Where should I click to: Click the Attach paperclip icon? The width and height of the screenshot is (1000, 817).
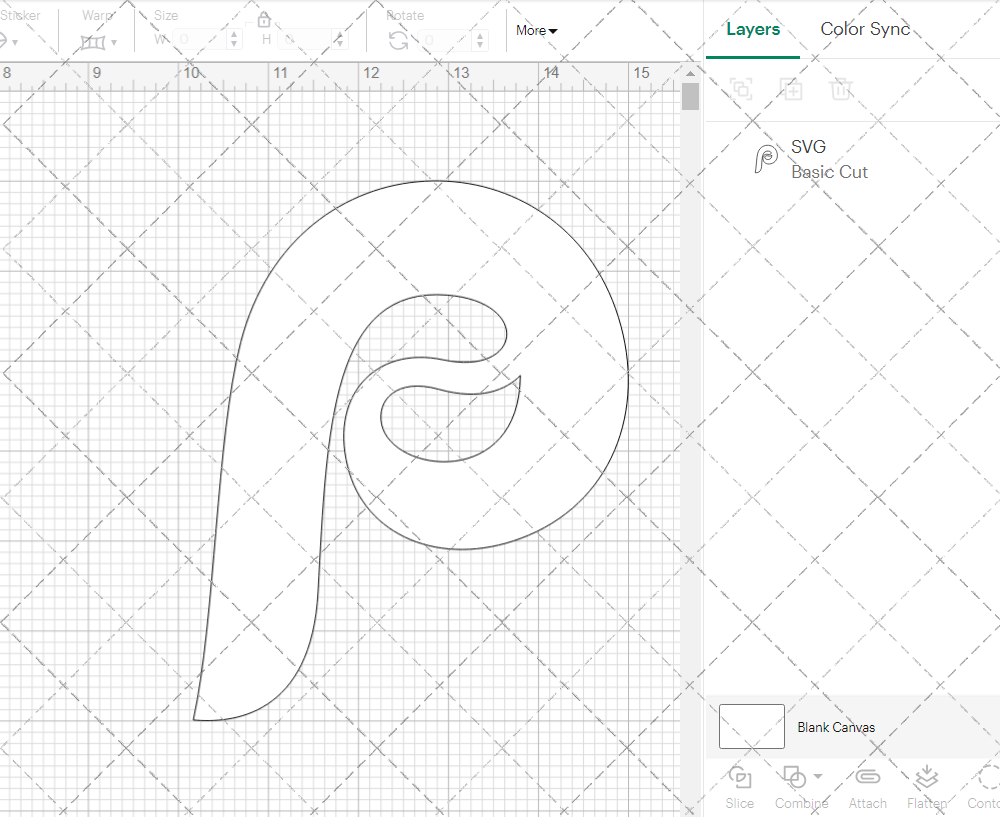coord(867,778)
